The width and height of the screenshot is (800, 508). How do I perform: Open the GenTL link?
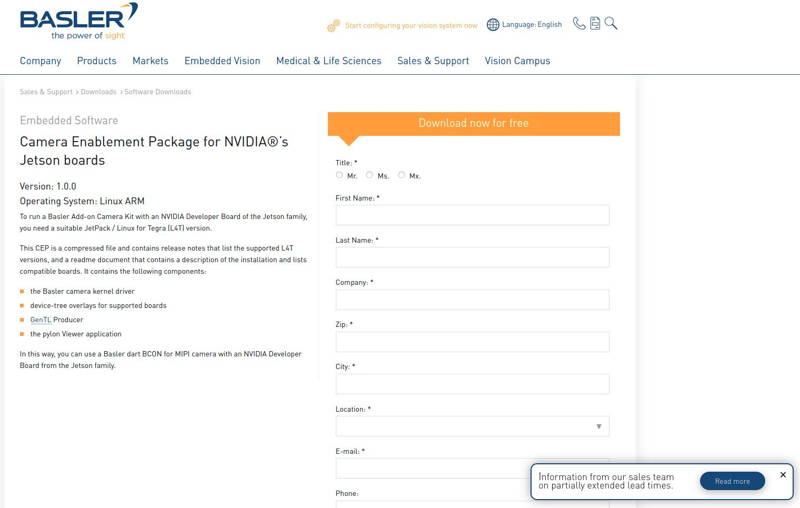pos(41,320)
